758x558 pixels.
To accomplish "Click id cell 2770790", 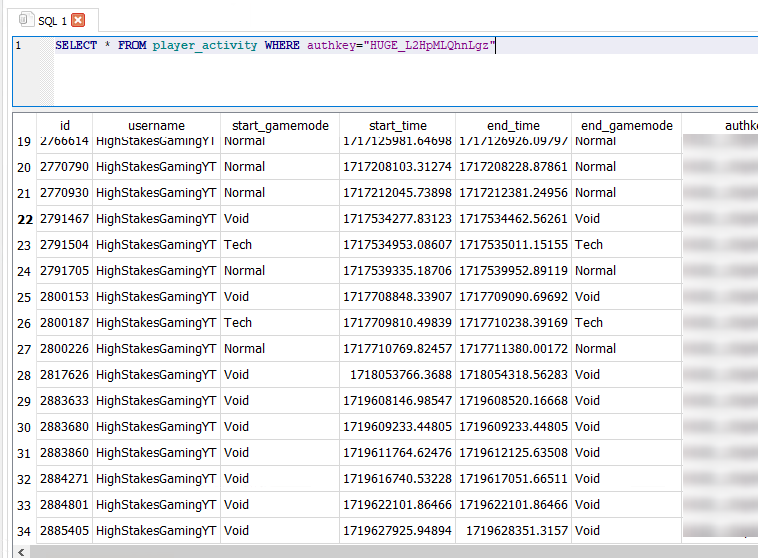I will pos(64,167).
